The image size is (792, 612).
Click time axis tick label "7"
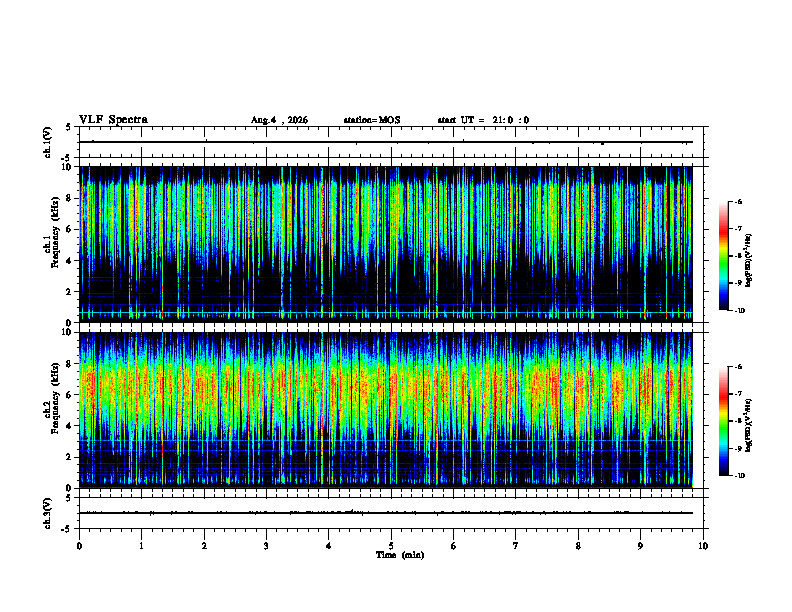point(516,546)
